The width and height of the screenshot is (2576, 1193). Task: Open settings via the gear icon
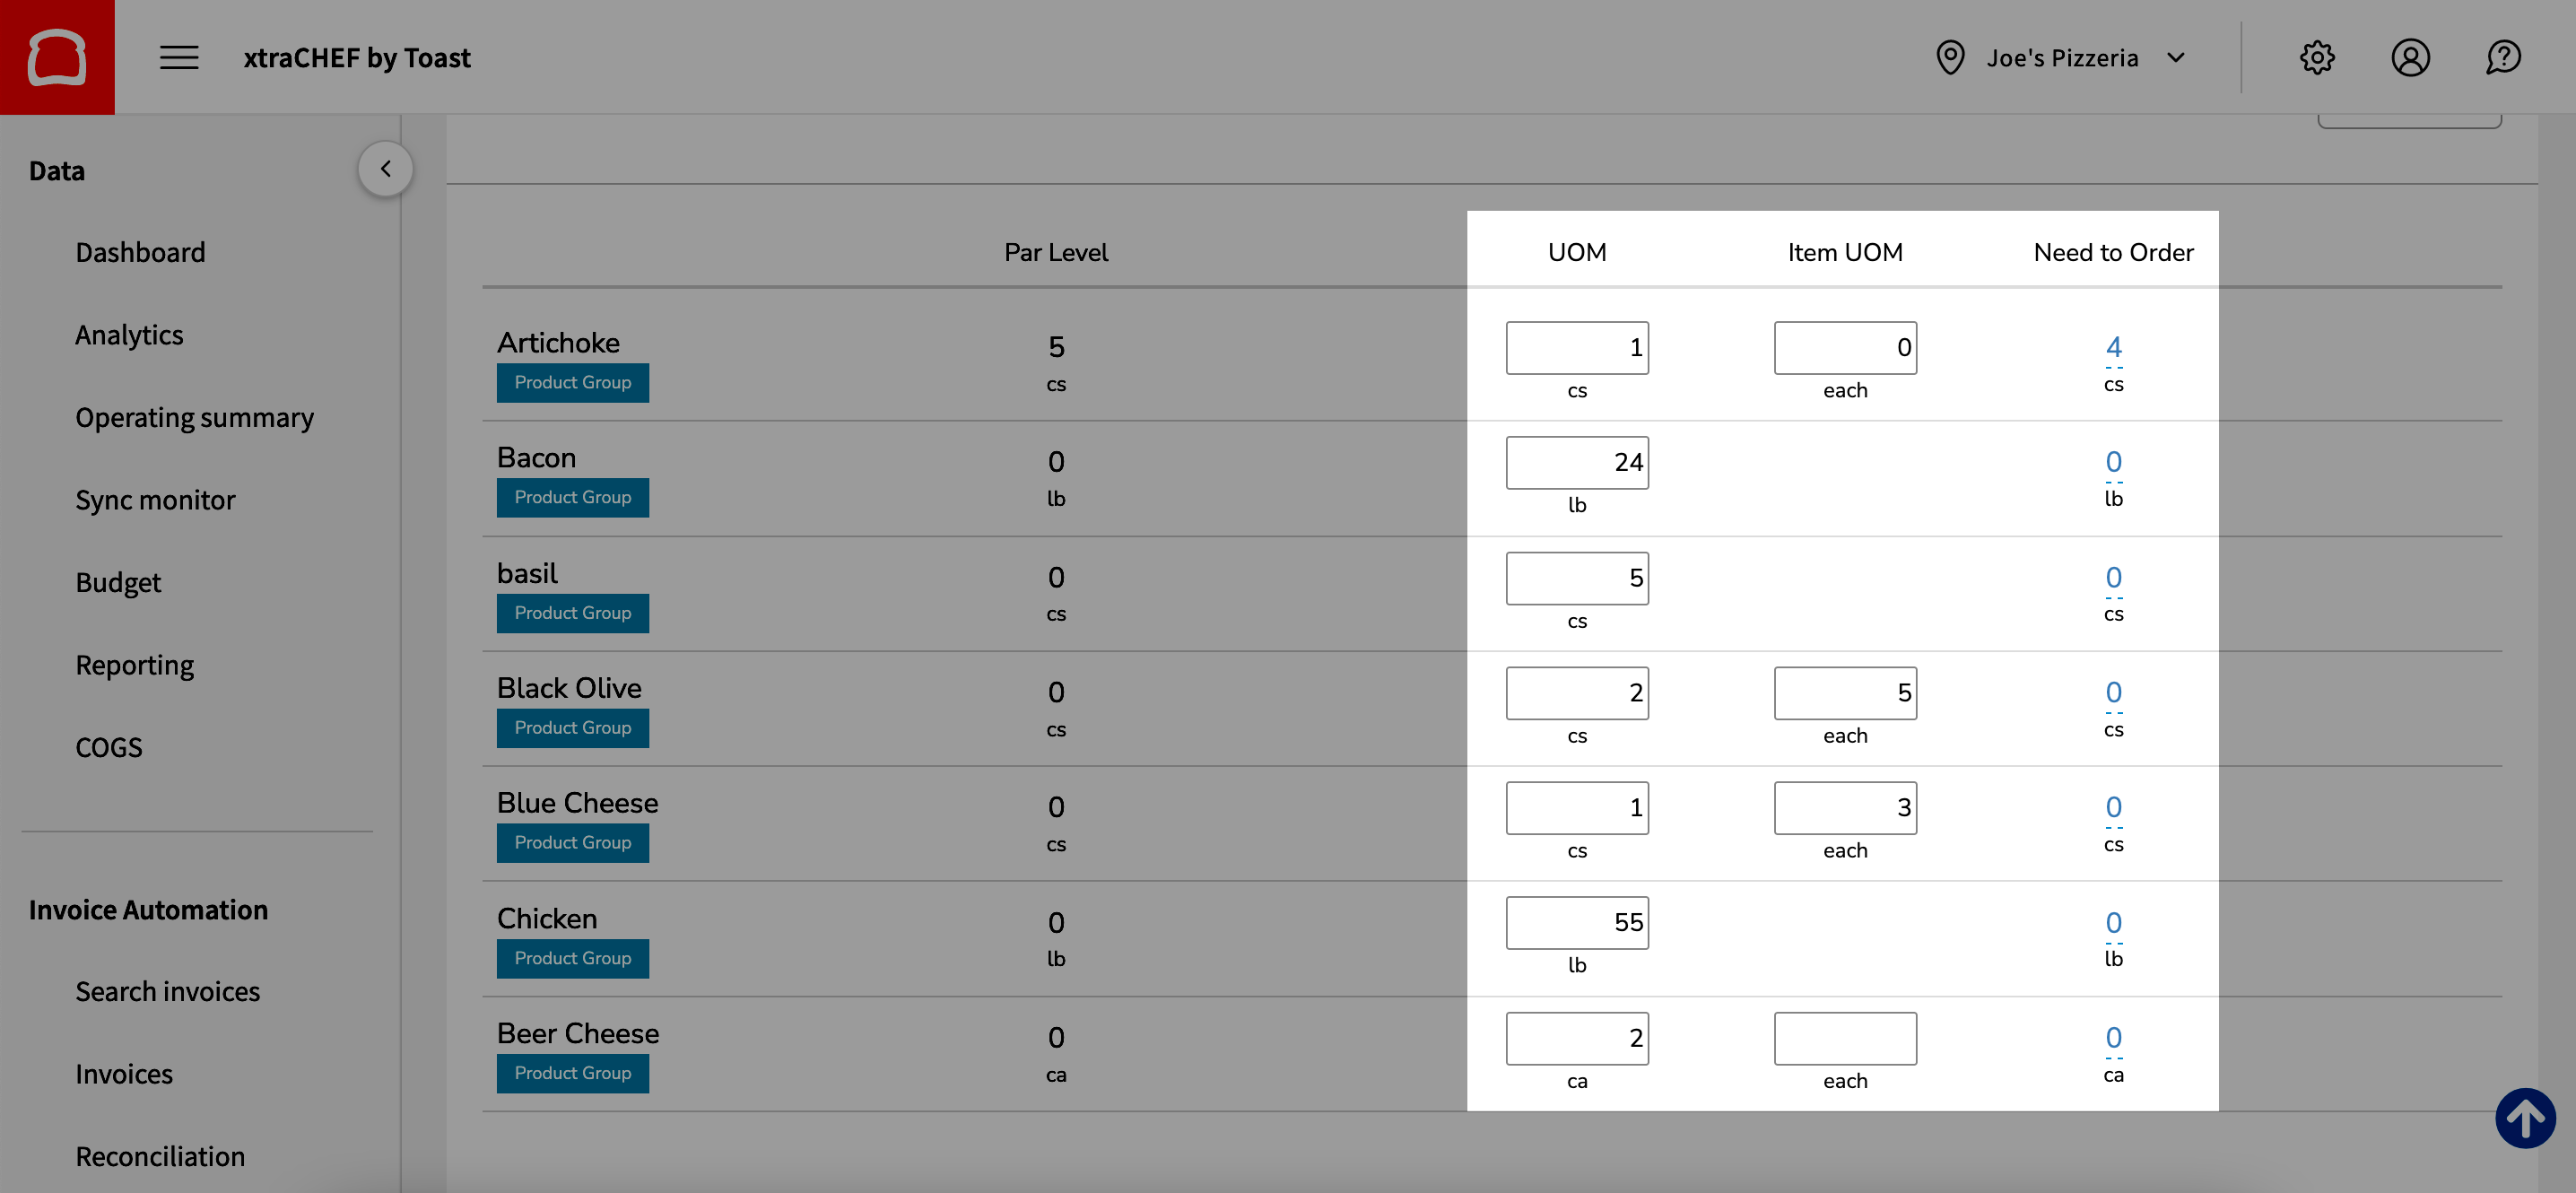[x=2318, y=57]
